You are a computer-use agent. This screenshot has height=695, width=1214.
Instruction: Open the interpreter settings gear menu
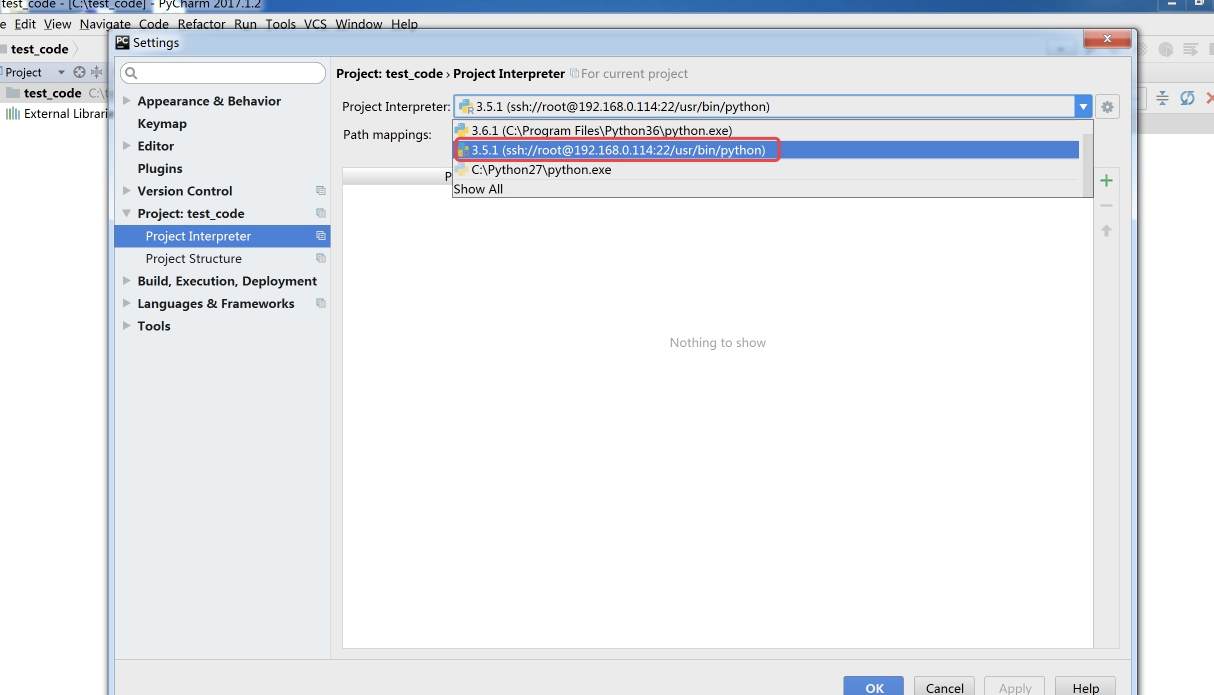click(1107, 107)
